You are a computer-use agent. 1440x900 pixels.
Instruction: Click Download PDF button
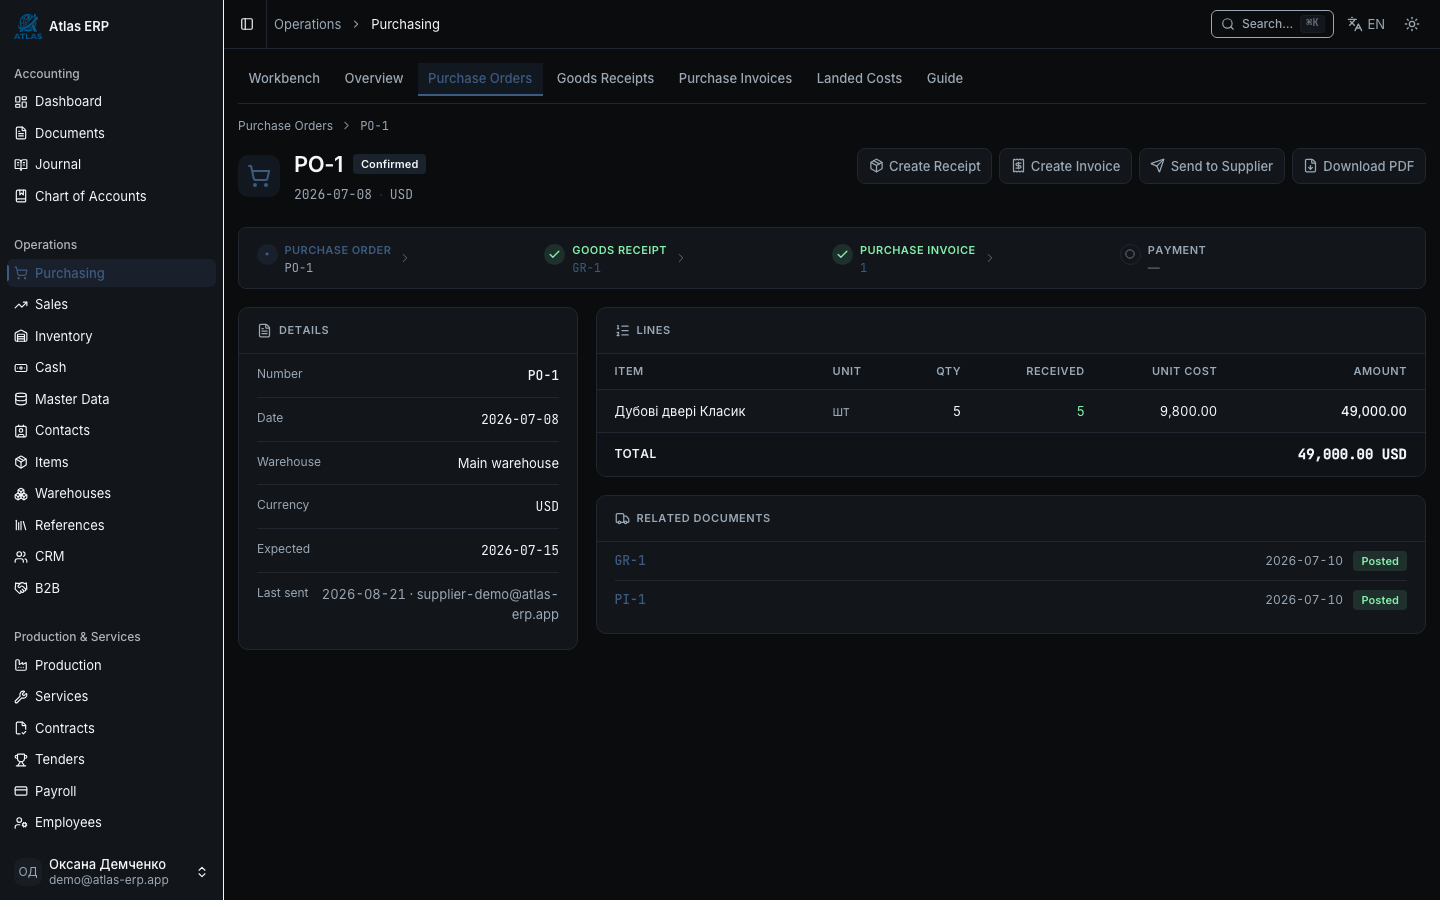pyautogui.click(x=1358, y=166)
